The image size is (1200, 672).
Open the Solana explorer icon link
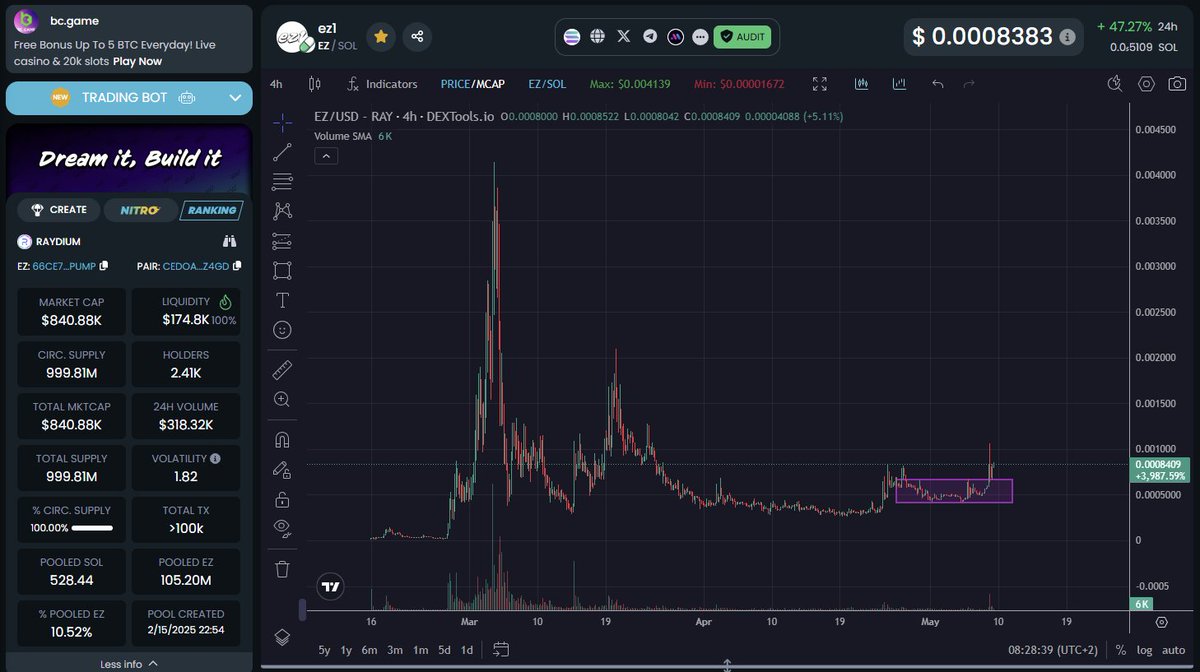[572, 36]
